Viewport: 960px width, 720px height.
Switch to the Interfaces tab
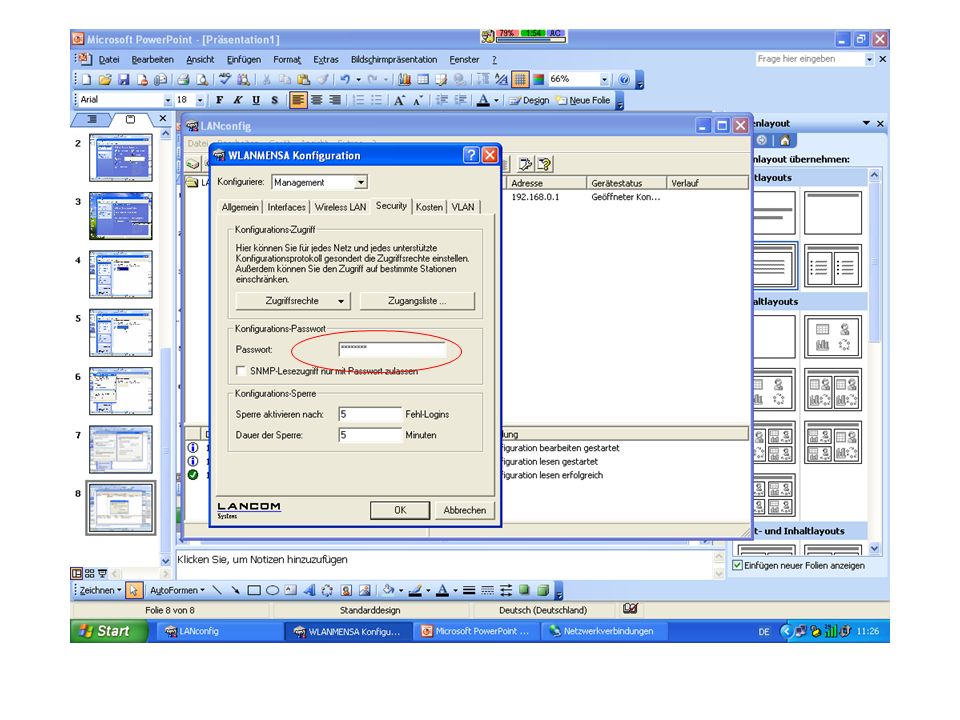pos(286,207)
